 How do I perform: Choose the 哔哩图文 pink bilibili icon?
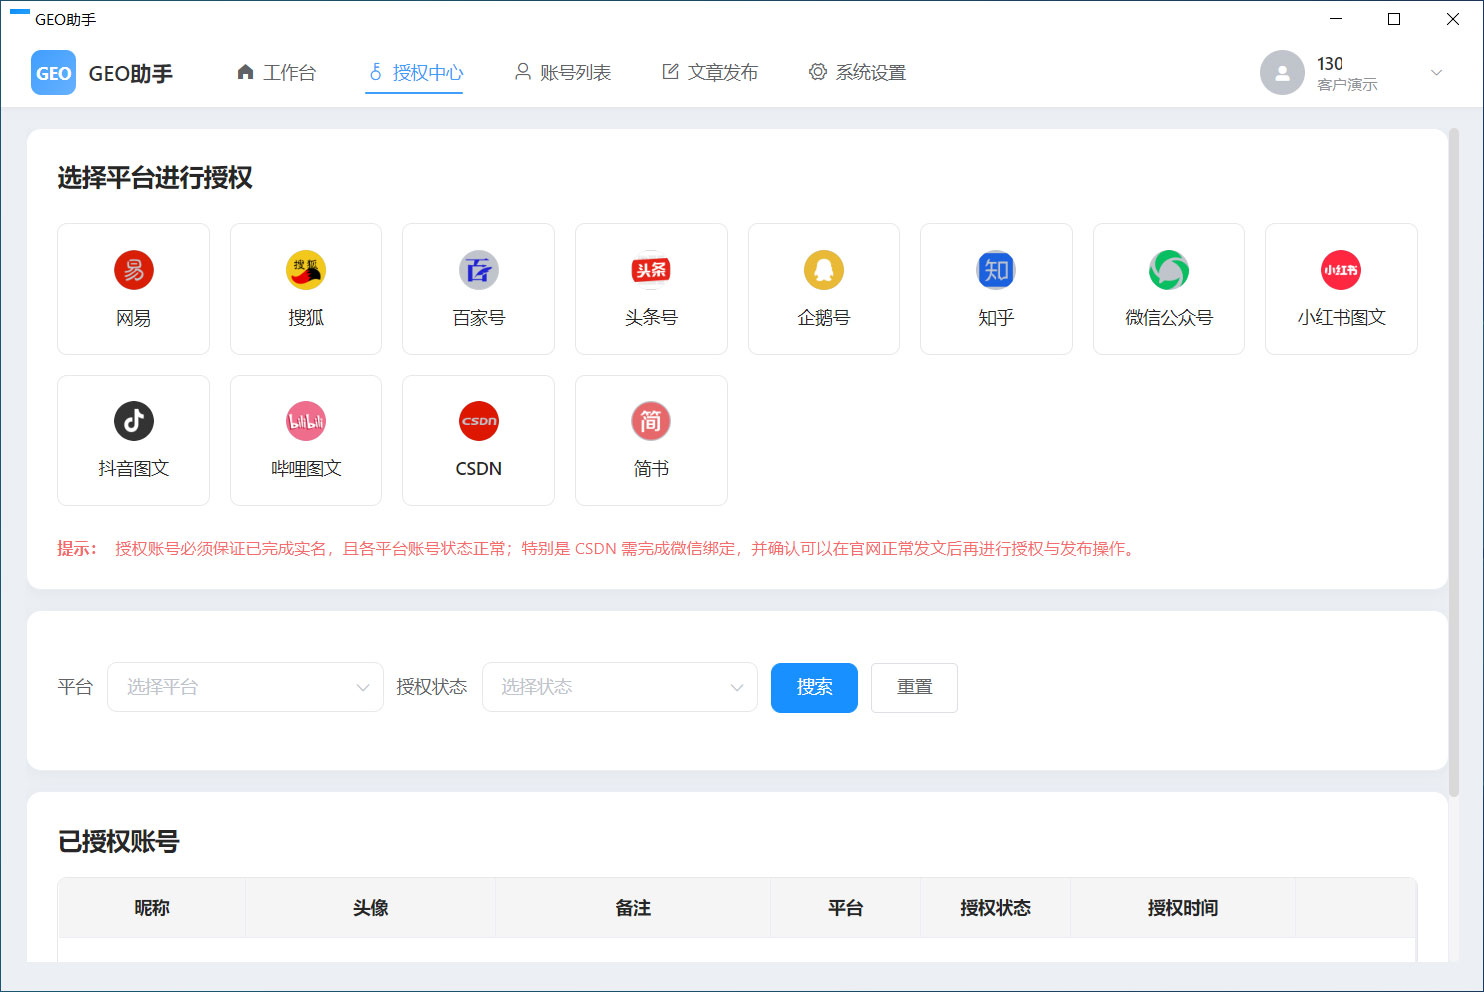[306, 421]
